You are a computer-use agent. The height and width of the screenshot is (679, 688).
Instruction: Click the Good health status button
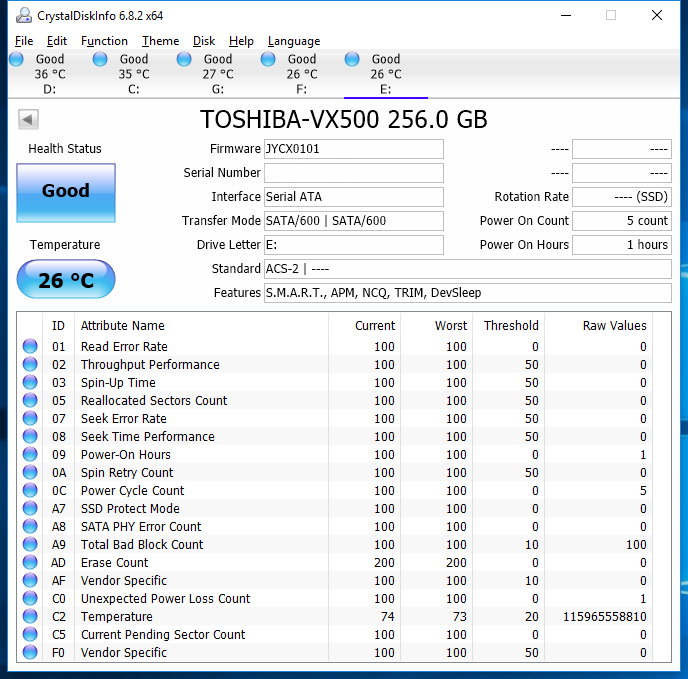[x=66, y=192]
